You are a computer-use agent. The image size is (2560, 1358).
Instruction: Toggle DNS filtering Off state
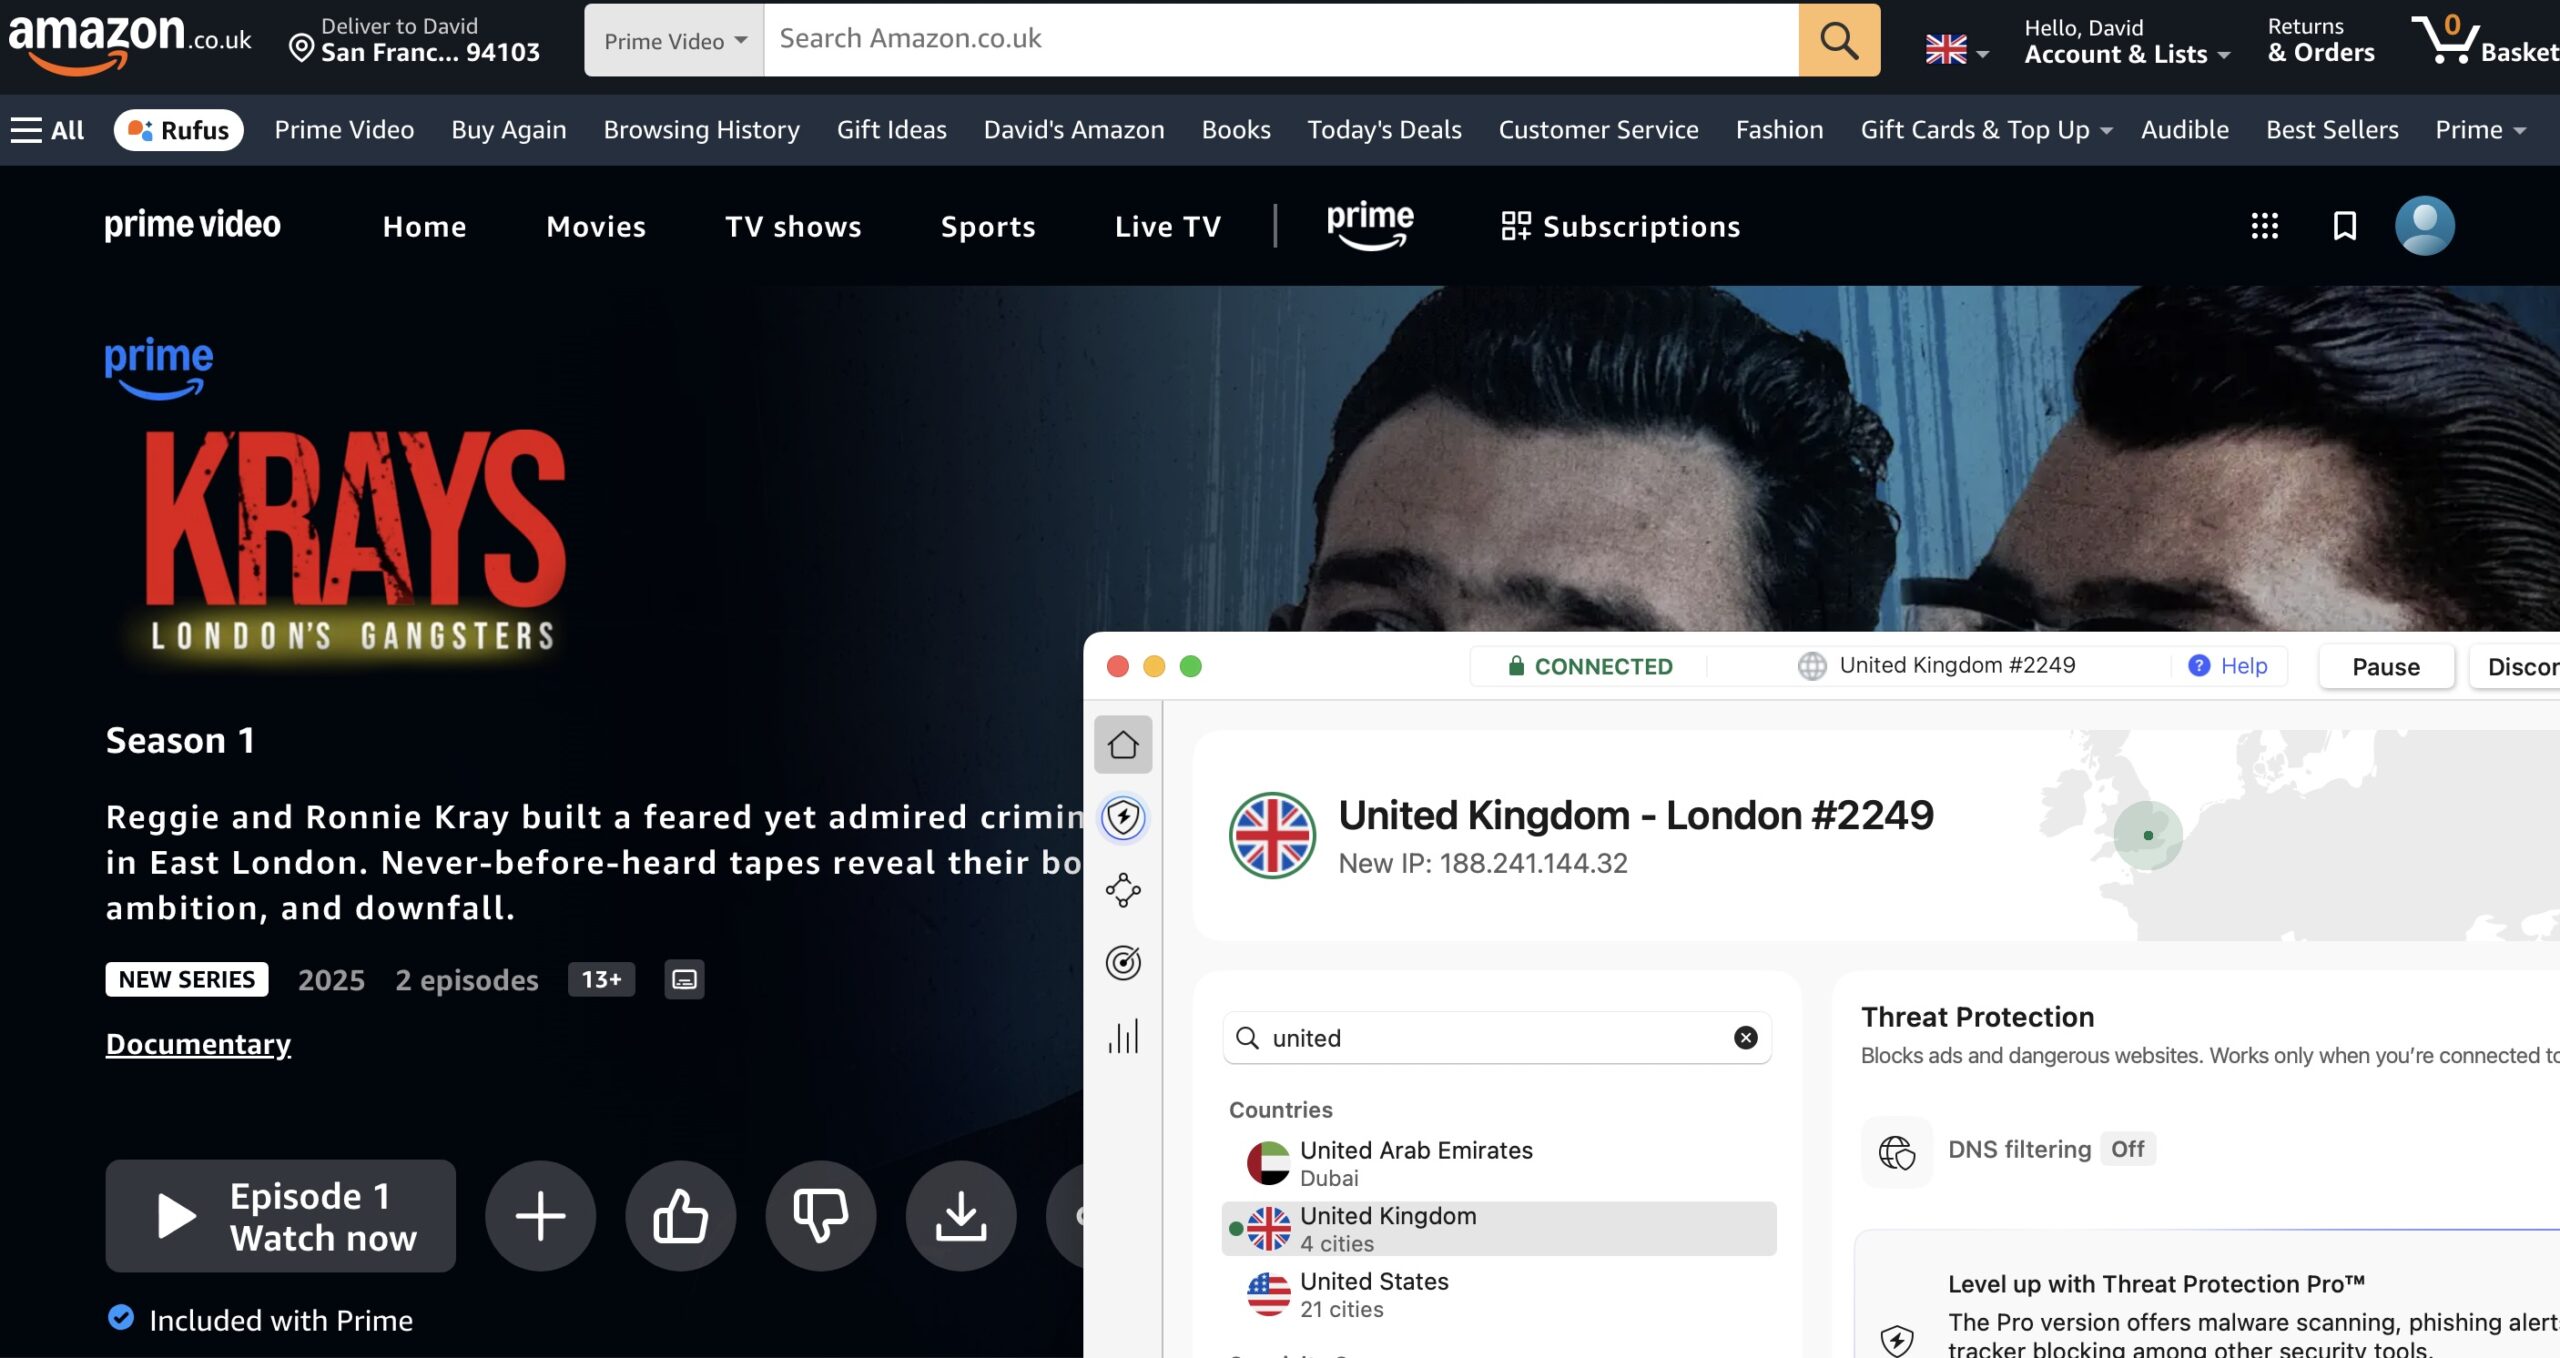(x=2127, y=1149)
